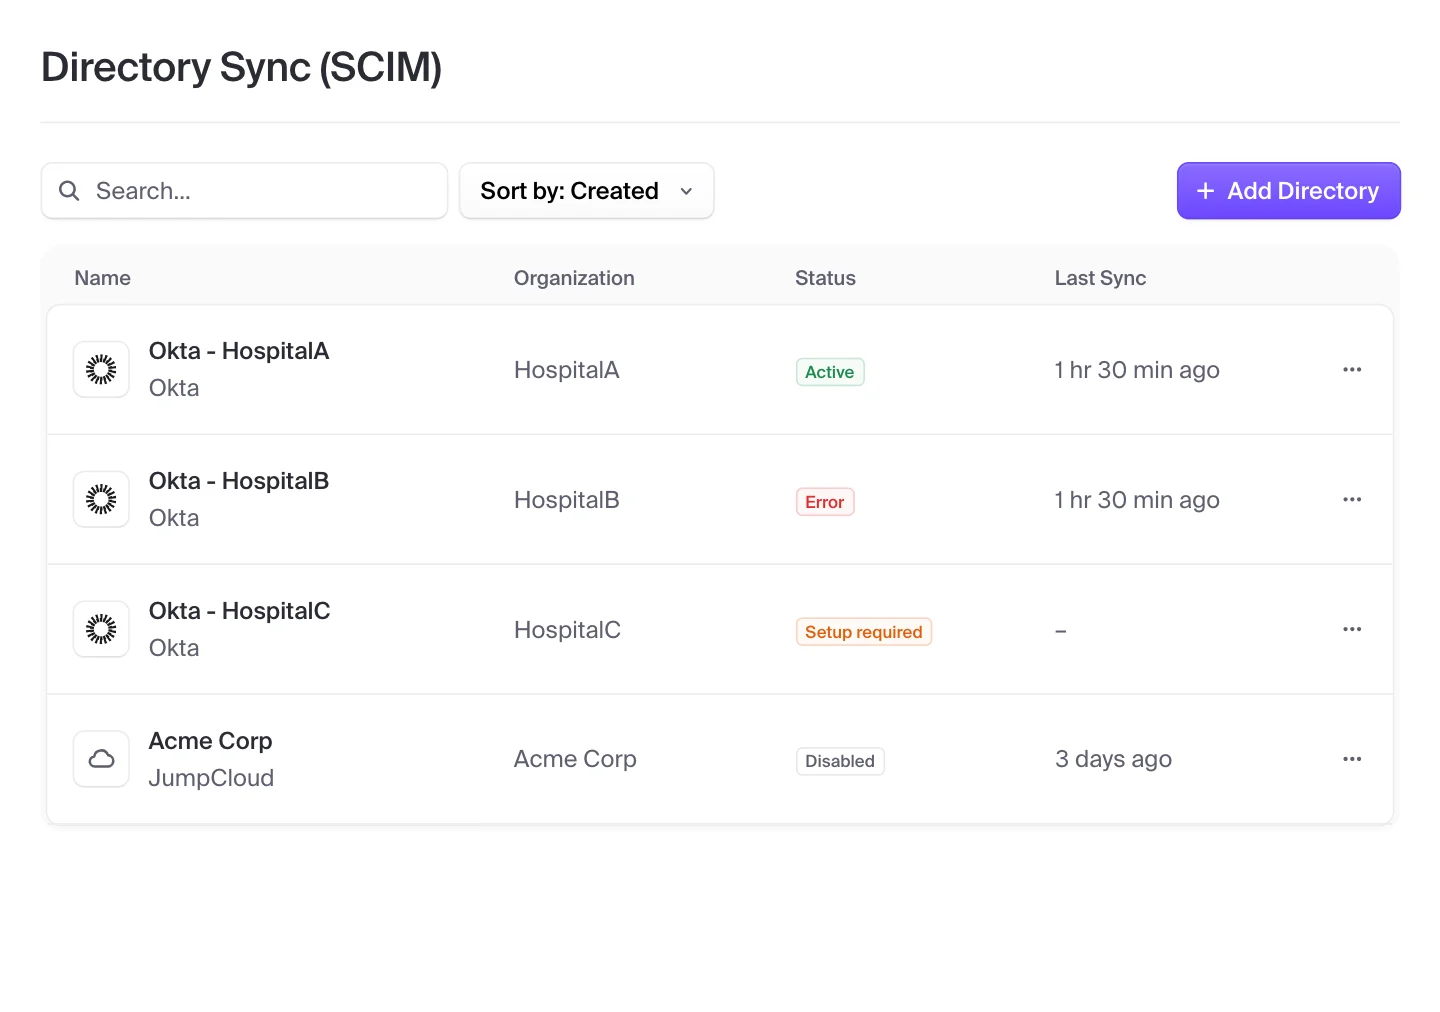1440x1012 pixels.
Task: Click the 3 days ago last sync value
Action: tap(1113, 759)
